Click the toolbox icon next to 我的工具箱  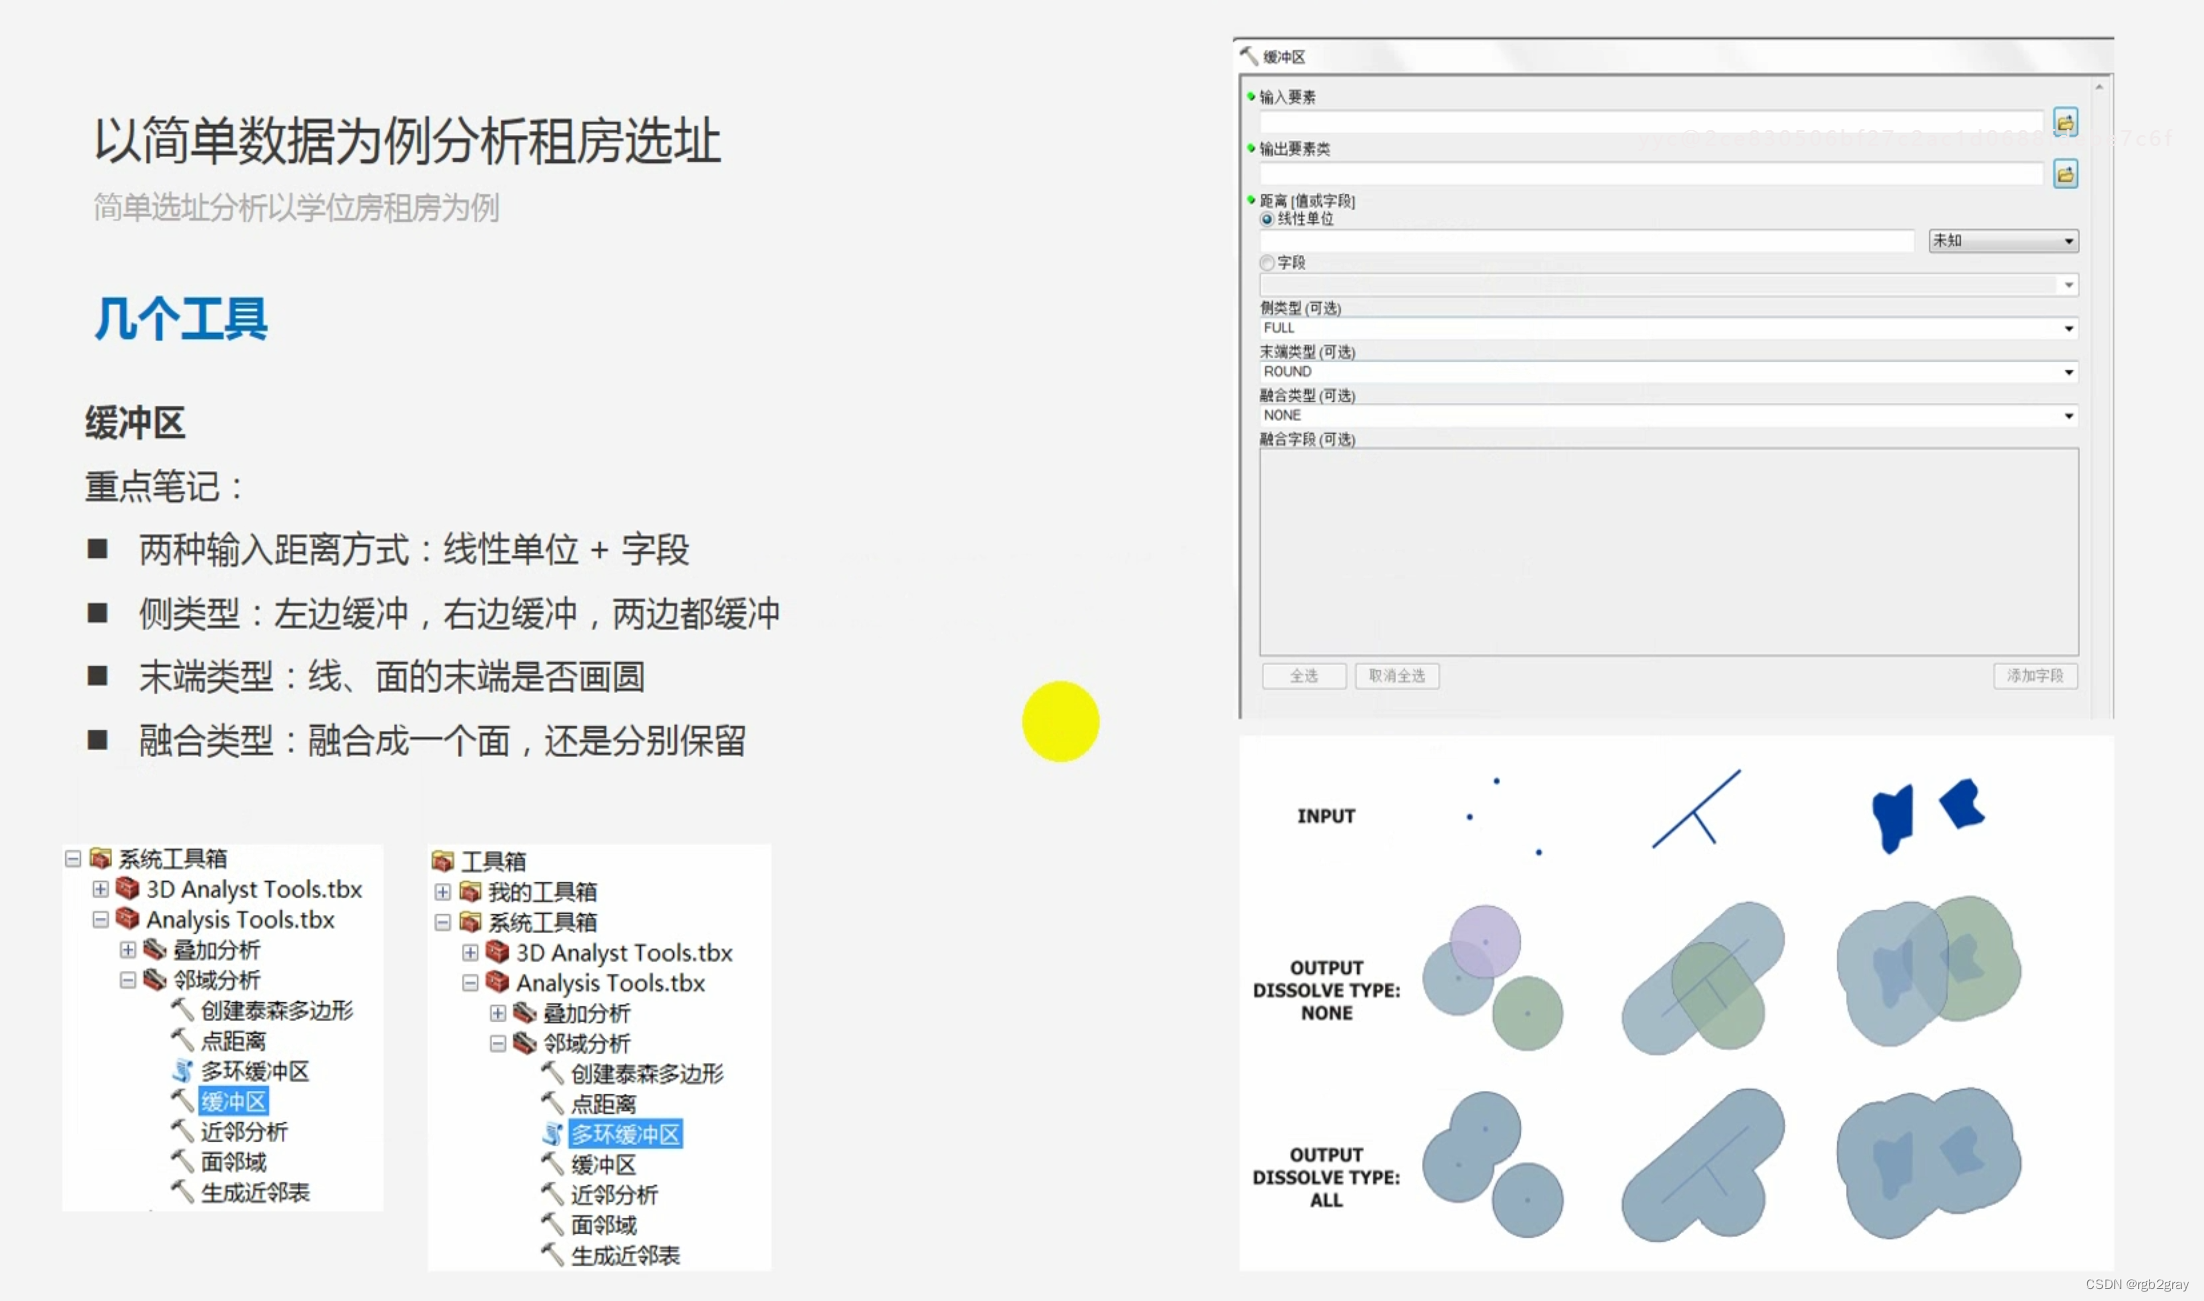coord(470,891)
